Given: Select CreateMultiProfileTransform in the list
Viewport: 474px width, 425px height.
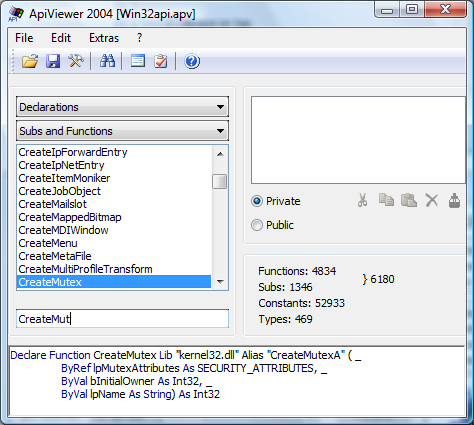Looking at the screenshot, I should click(114, 269).
